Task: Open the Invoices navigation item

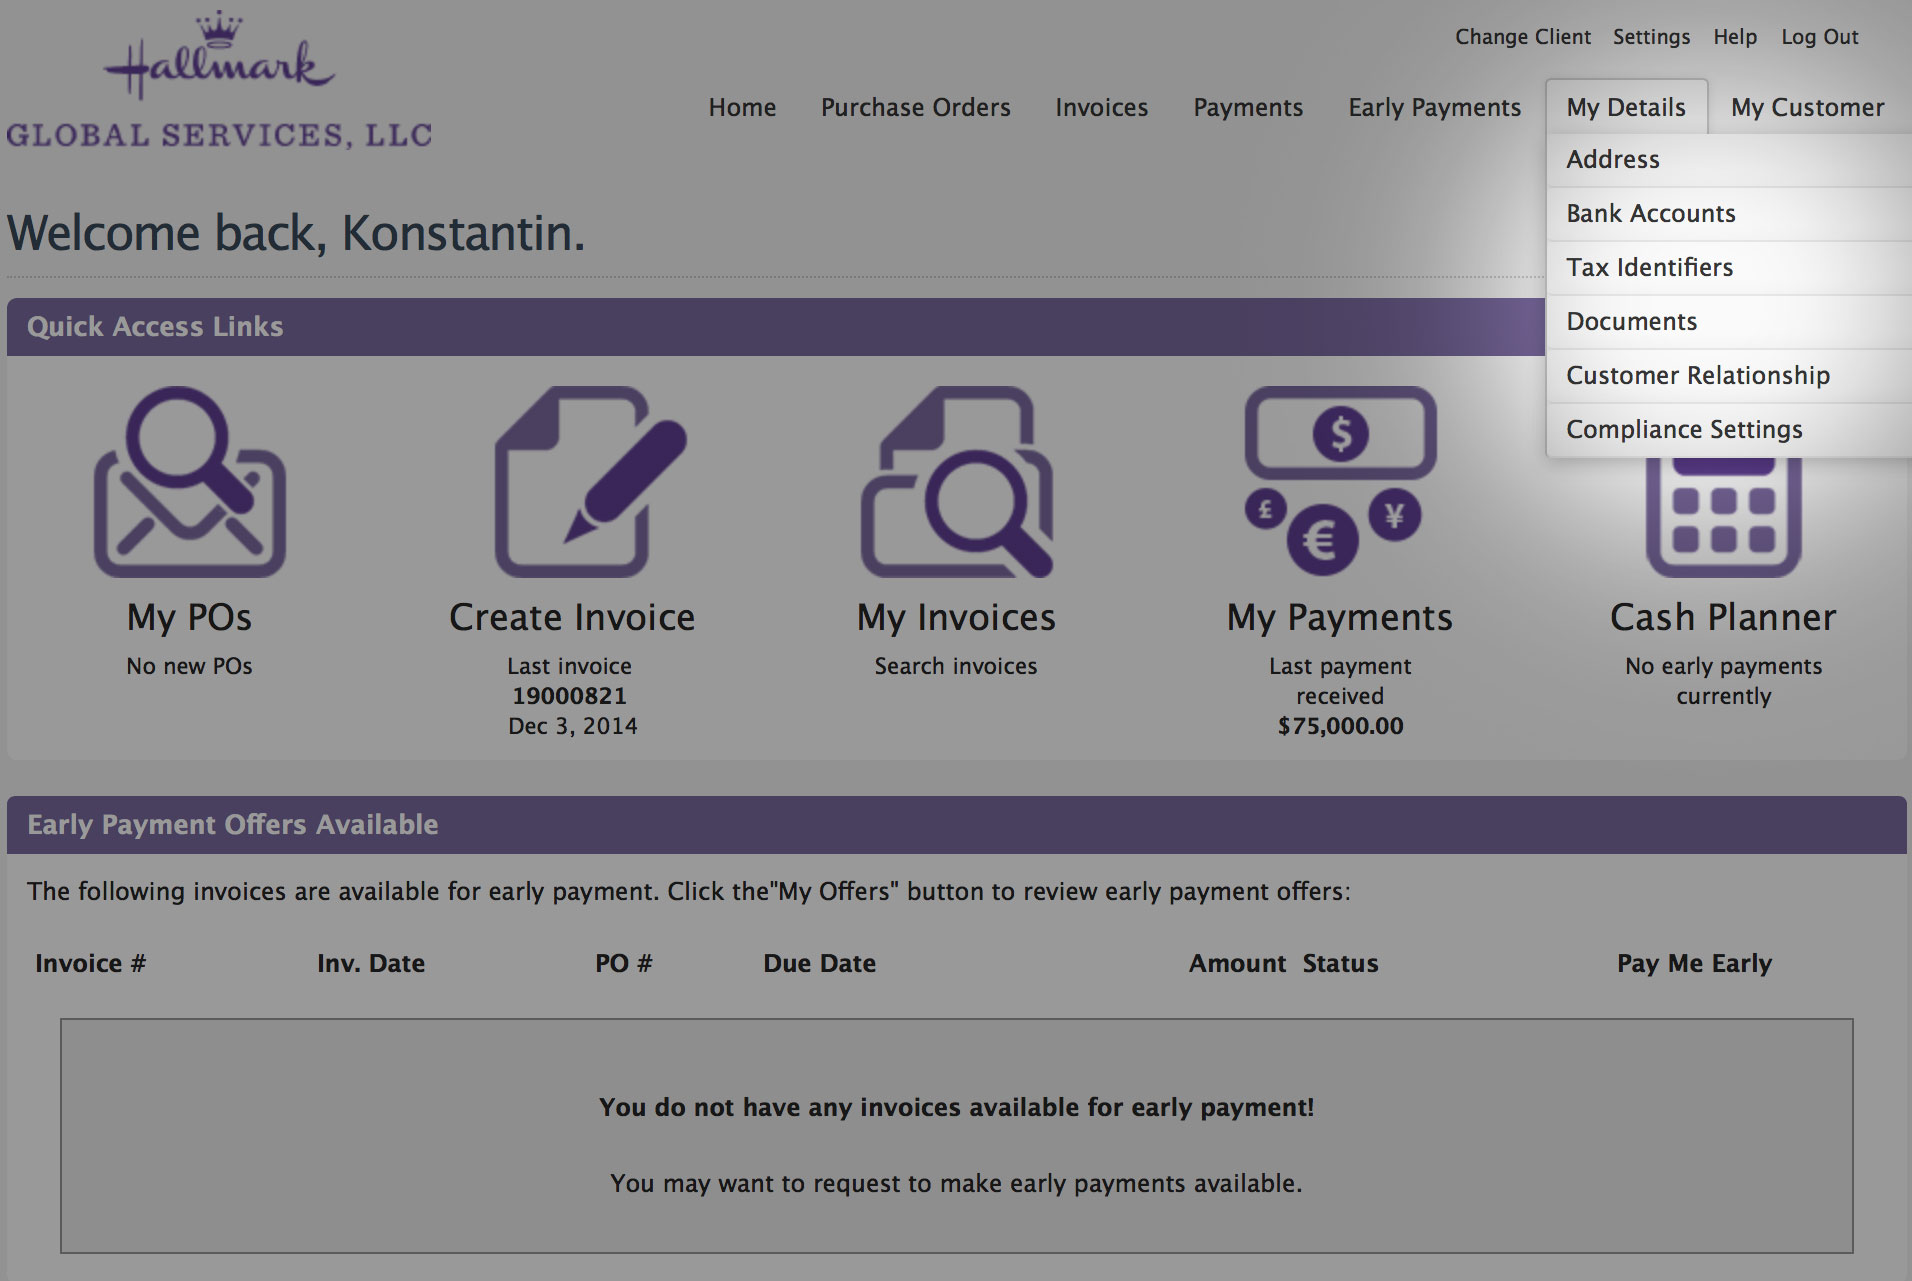Action: pyautogui.click(x=1101, y=107)
